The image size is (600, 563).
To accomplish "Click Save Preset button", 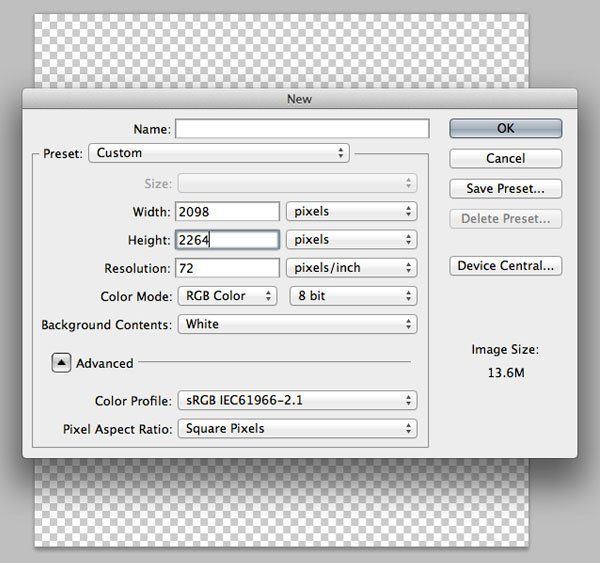I will [x=505, y=189].
